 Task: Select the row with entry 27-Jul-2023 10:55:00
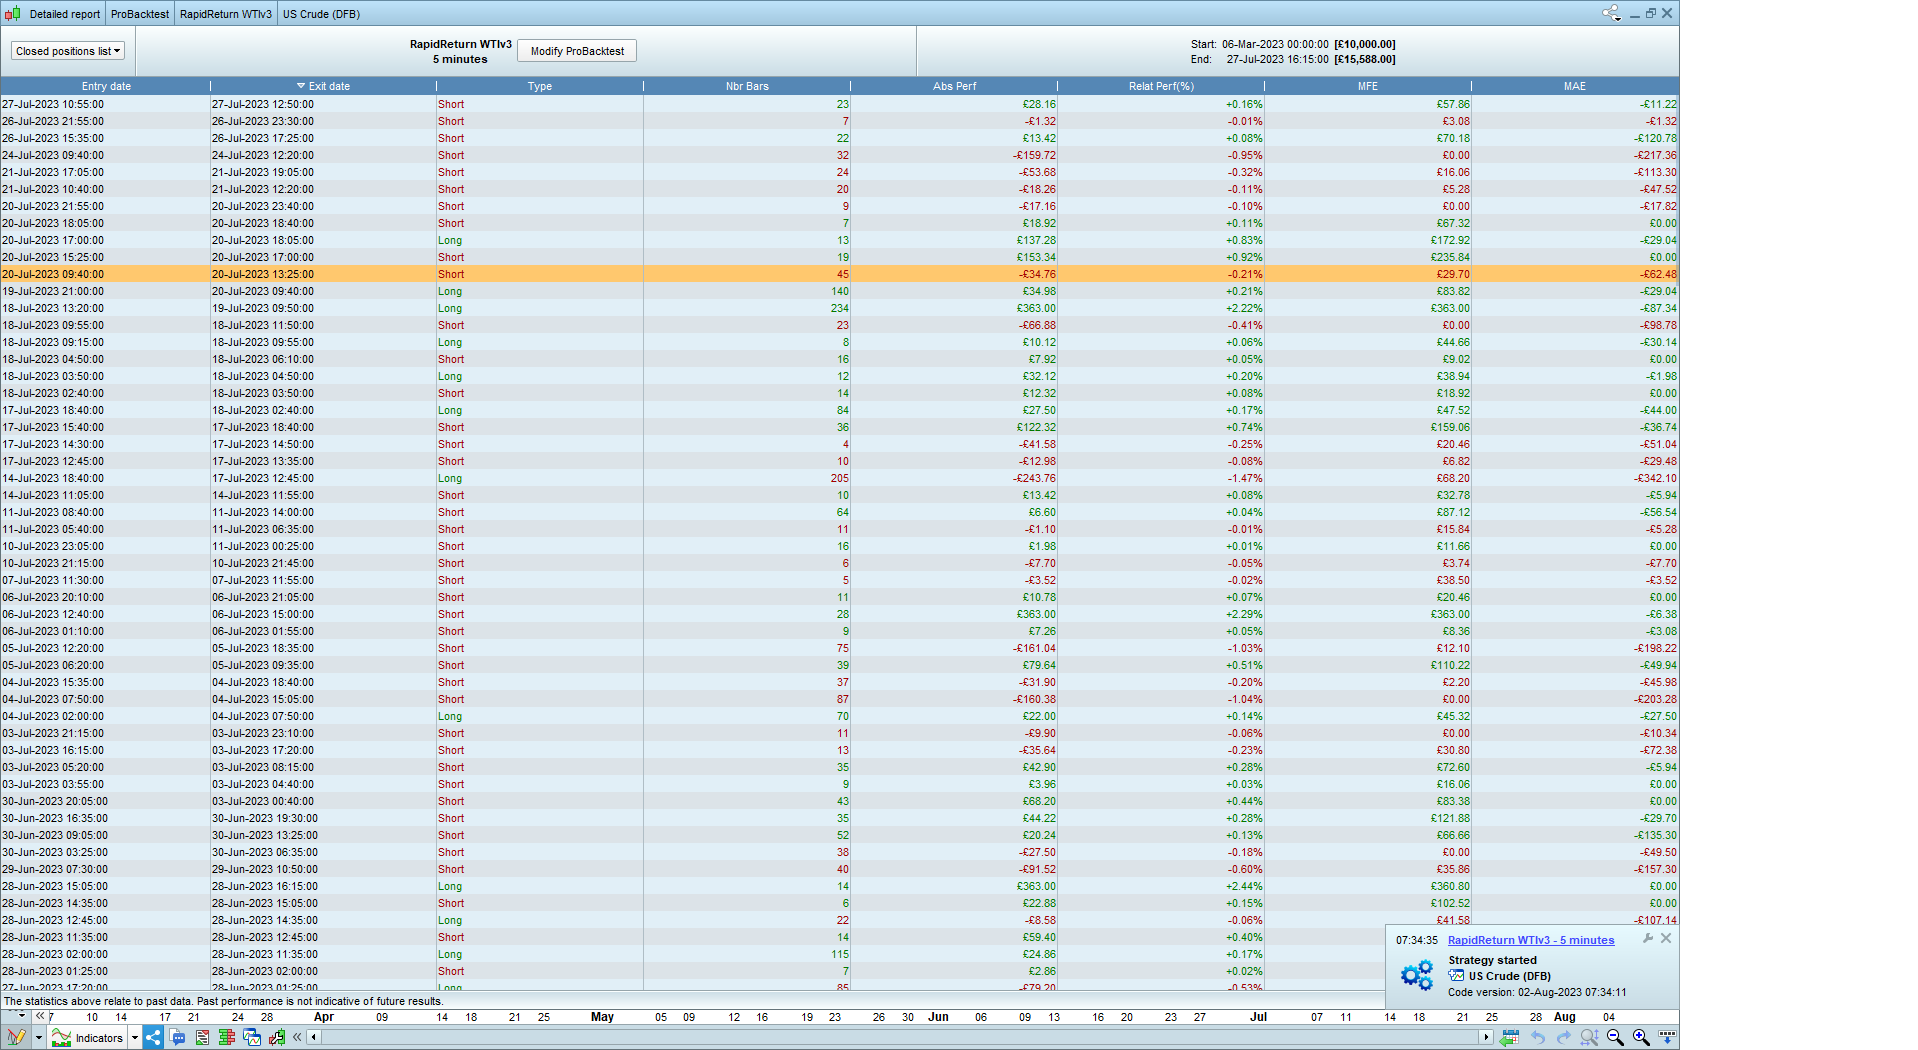tap(840, 104)
